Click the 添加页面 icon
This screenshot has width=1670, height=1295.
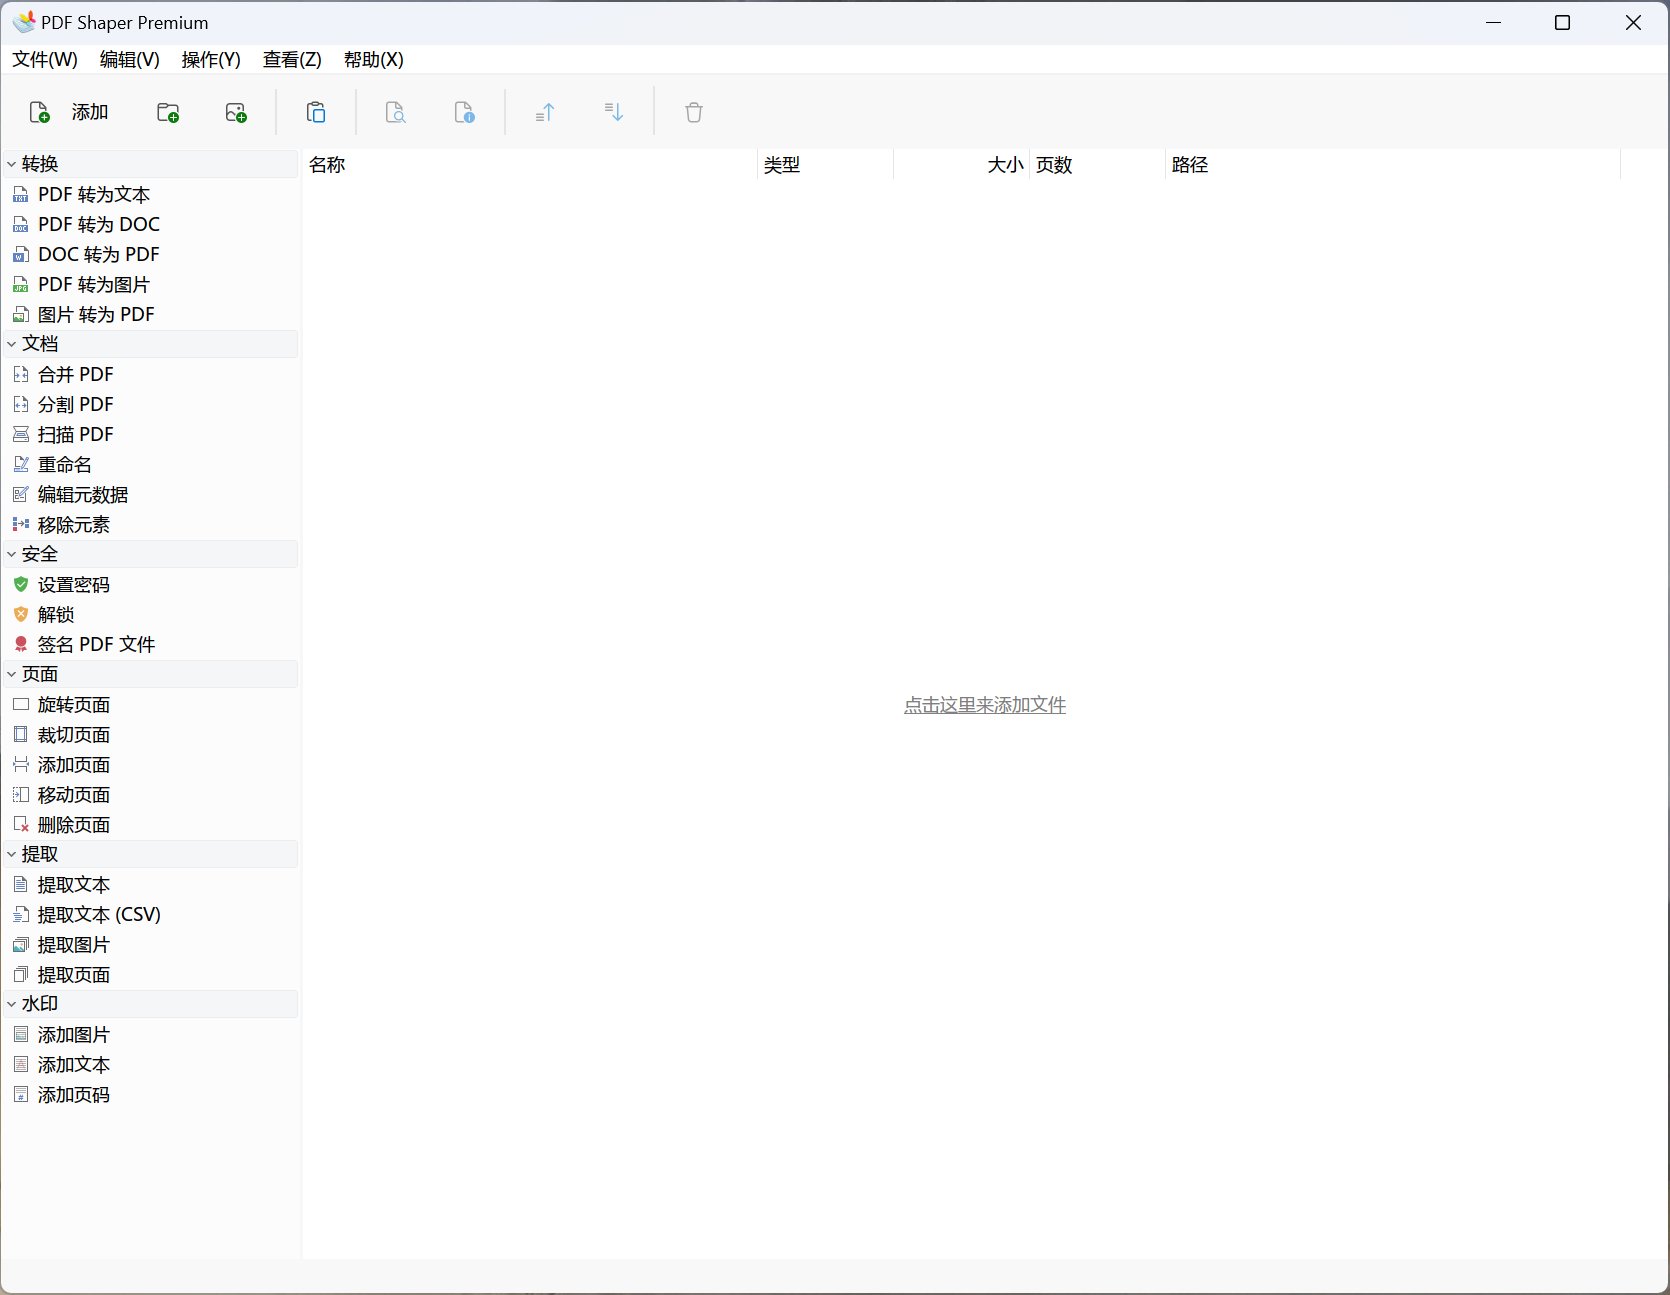[x=21, y=764]
